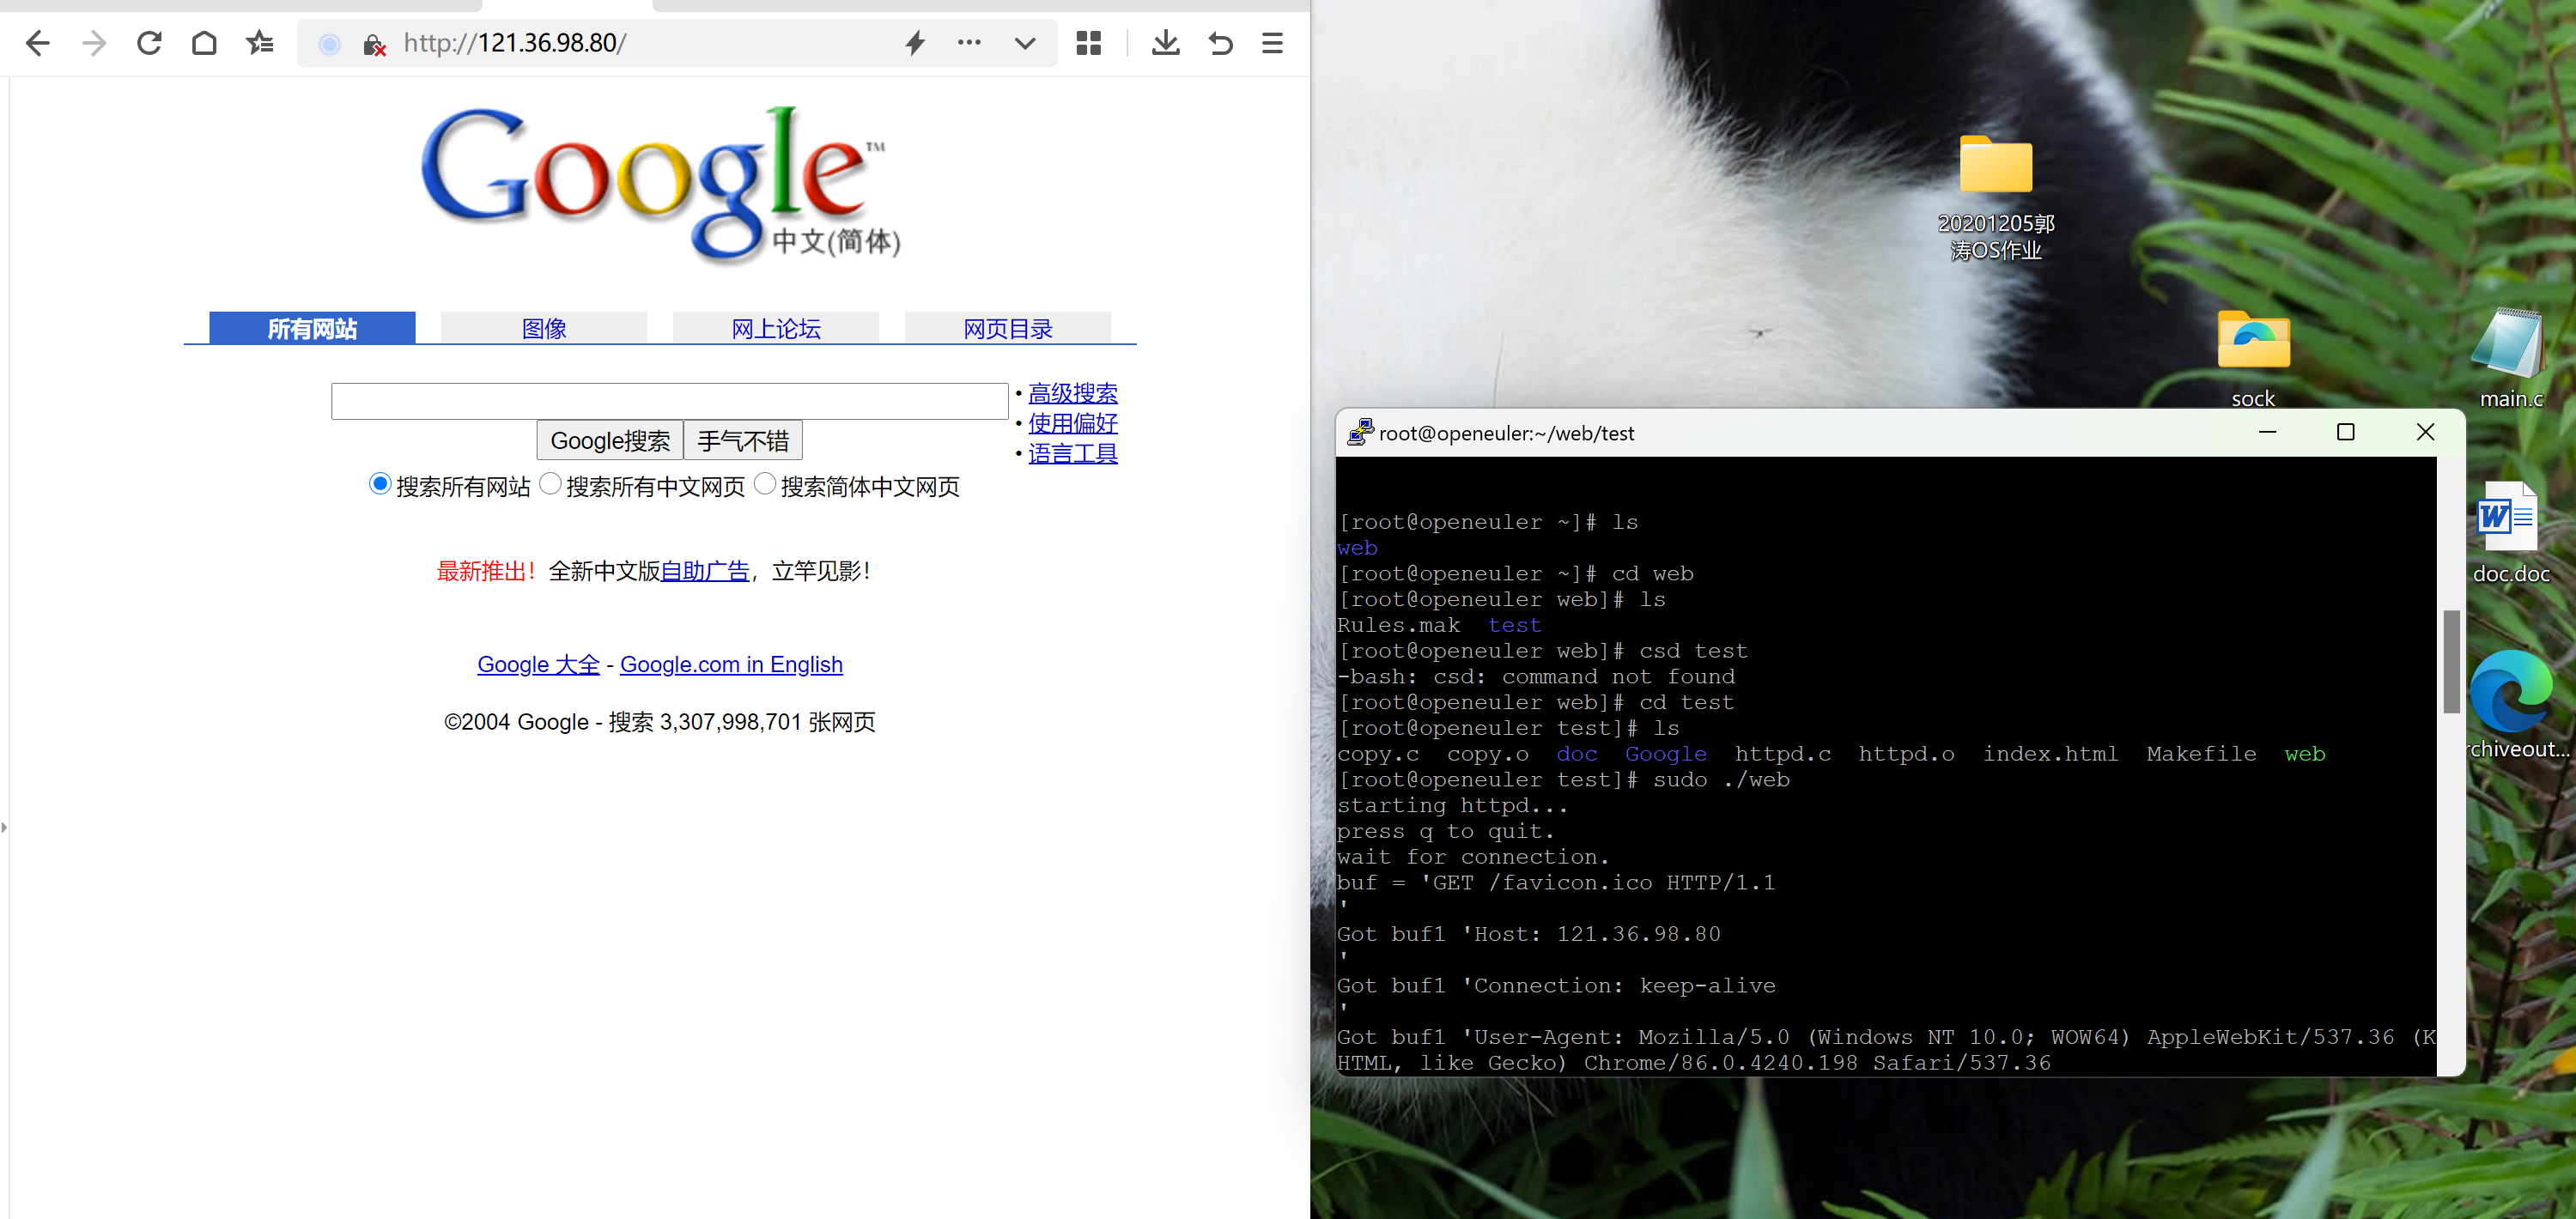Open browser downloads icon
The height and width of the screenshot is (1219, 2576).
(x=1165, y=43)
